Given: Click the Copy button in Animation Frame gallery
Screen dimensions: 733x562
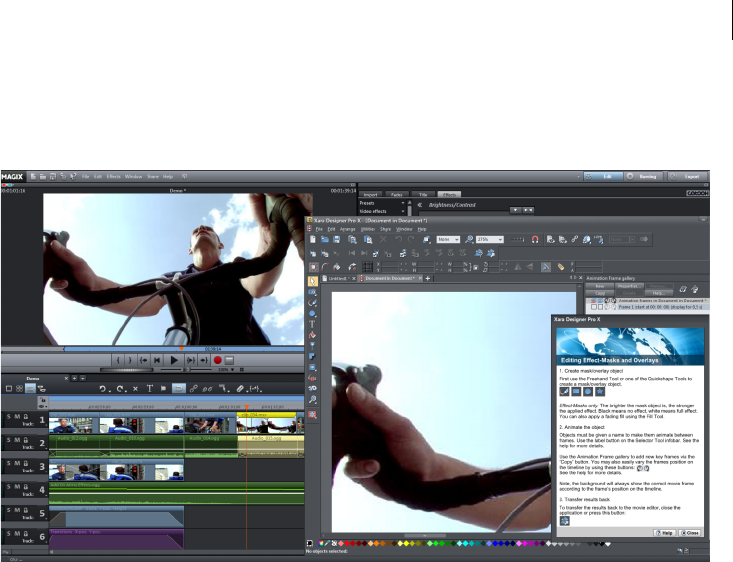Looking at the screenshot, I should (x=600, y=293).
